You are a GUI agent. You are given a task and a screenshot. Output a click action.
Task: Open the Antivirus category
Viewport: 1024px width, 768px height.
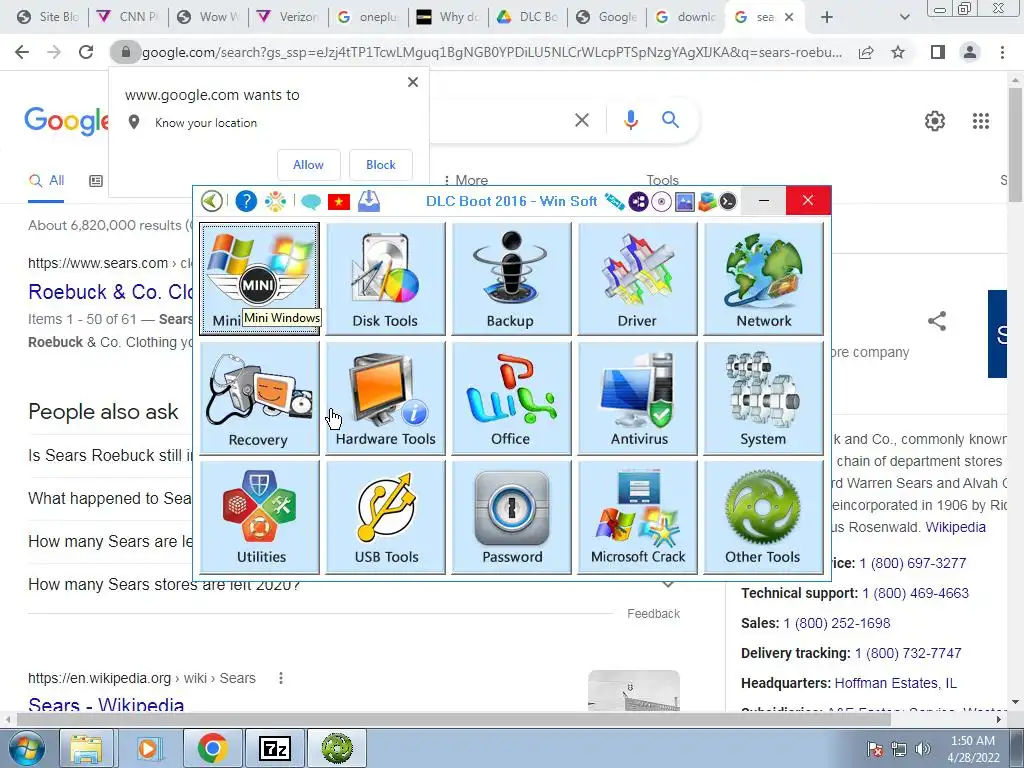(x=637, y=398)
